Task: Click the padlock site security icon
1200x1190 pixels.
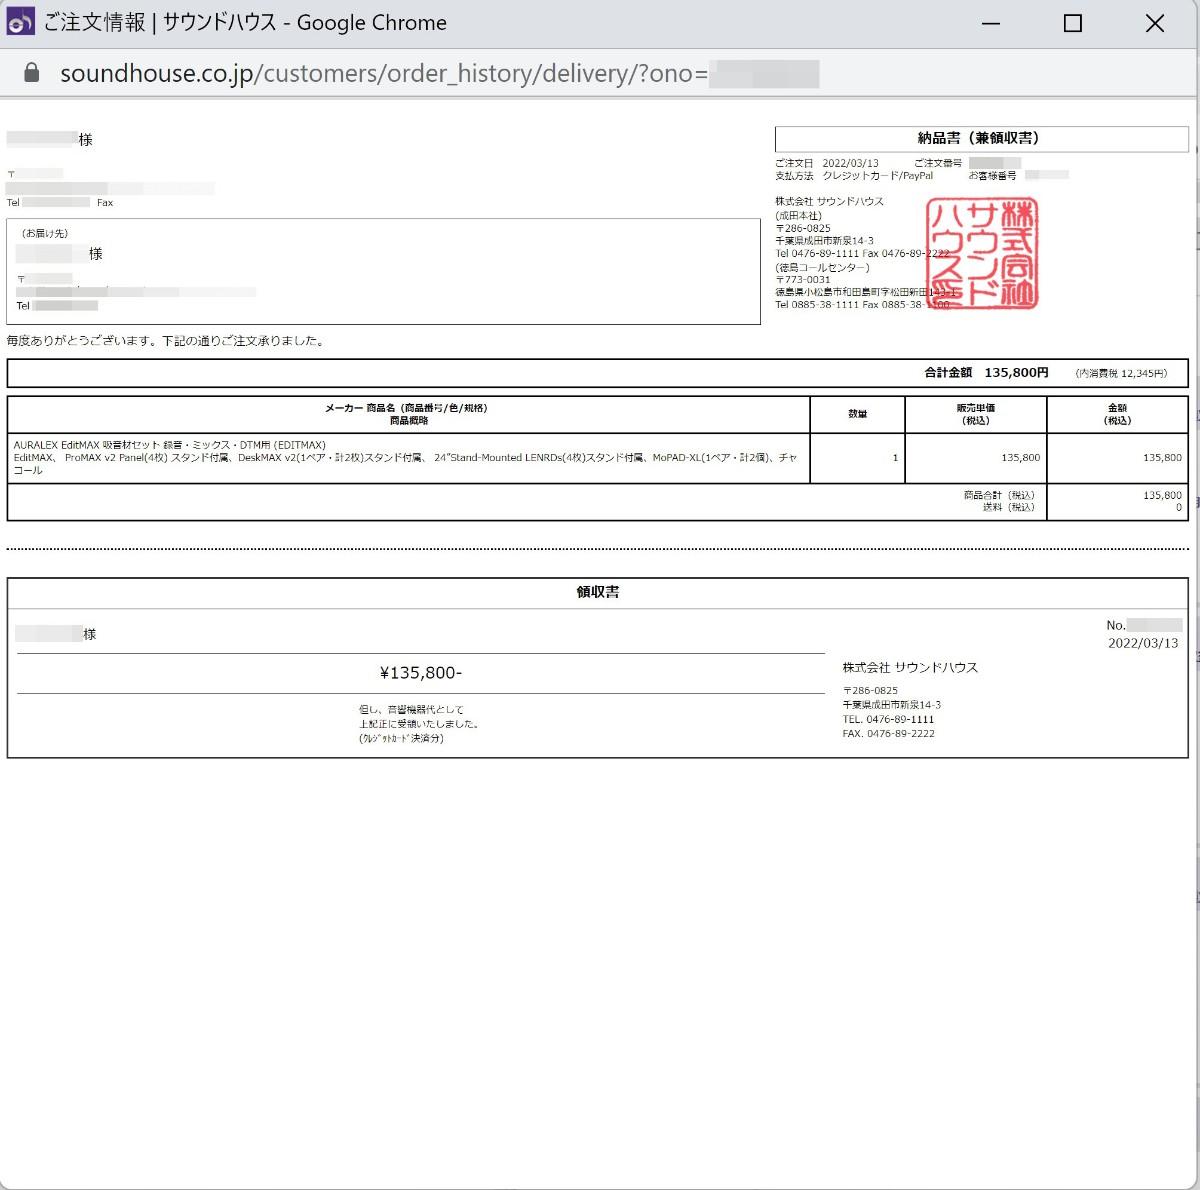Action: tap(32, 73)
